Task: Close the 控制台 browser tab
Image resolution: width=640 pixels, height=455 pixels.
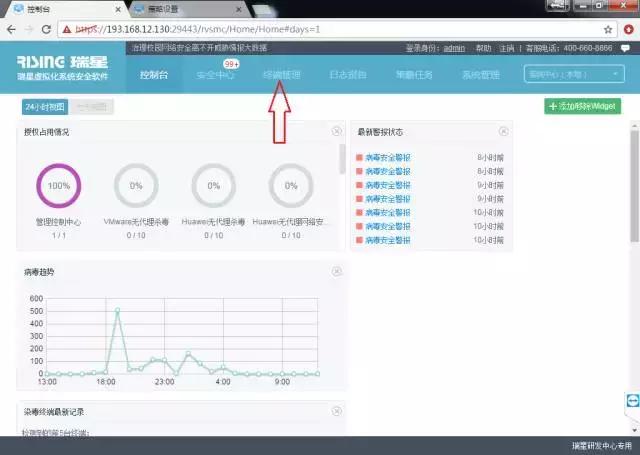Action: (118, 9)
